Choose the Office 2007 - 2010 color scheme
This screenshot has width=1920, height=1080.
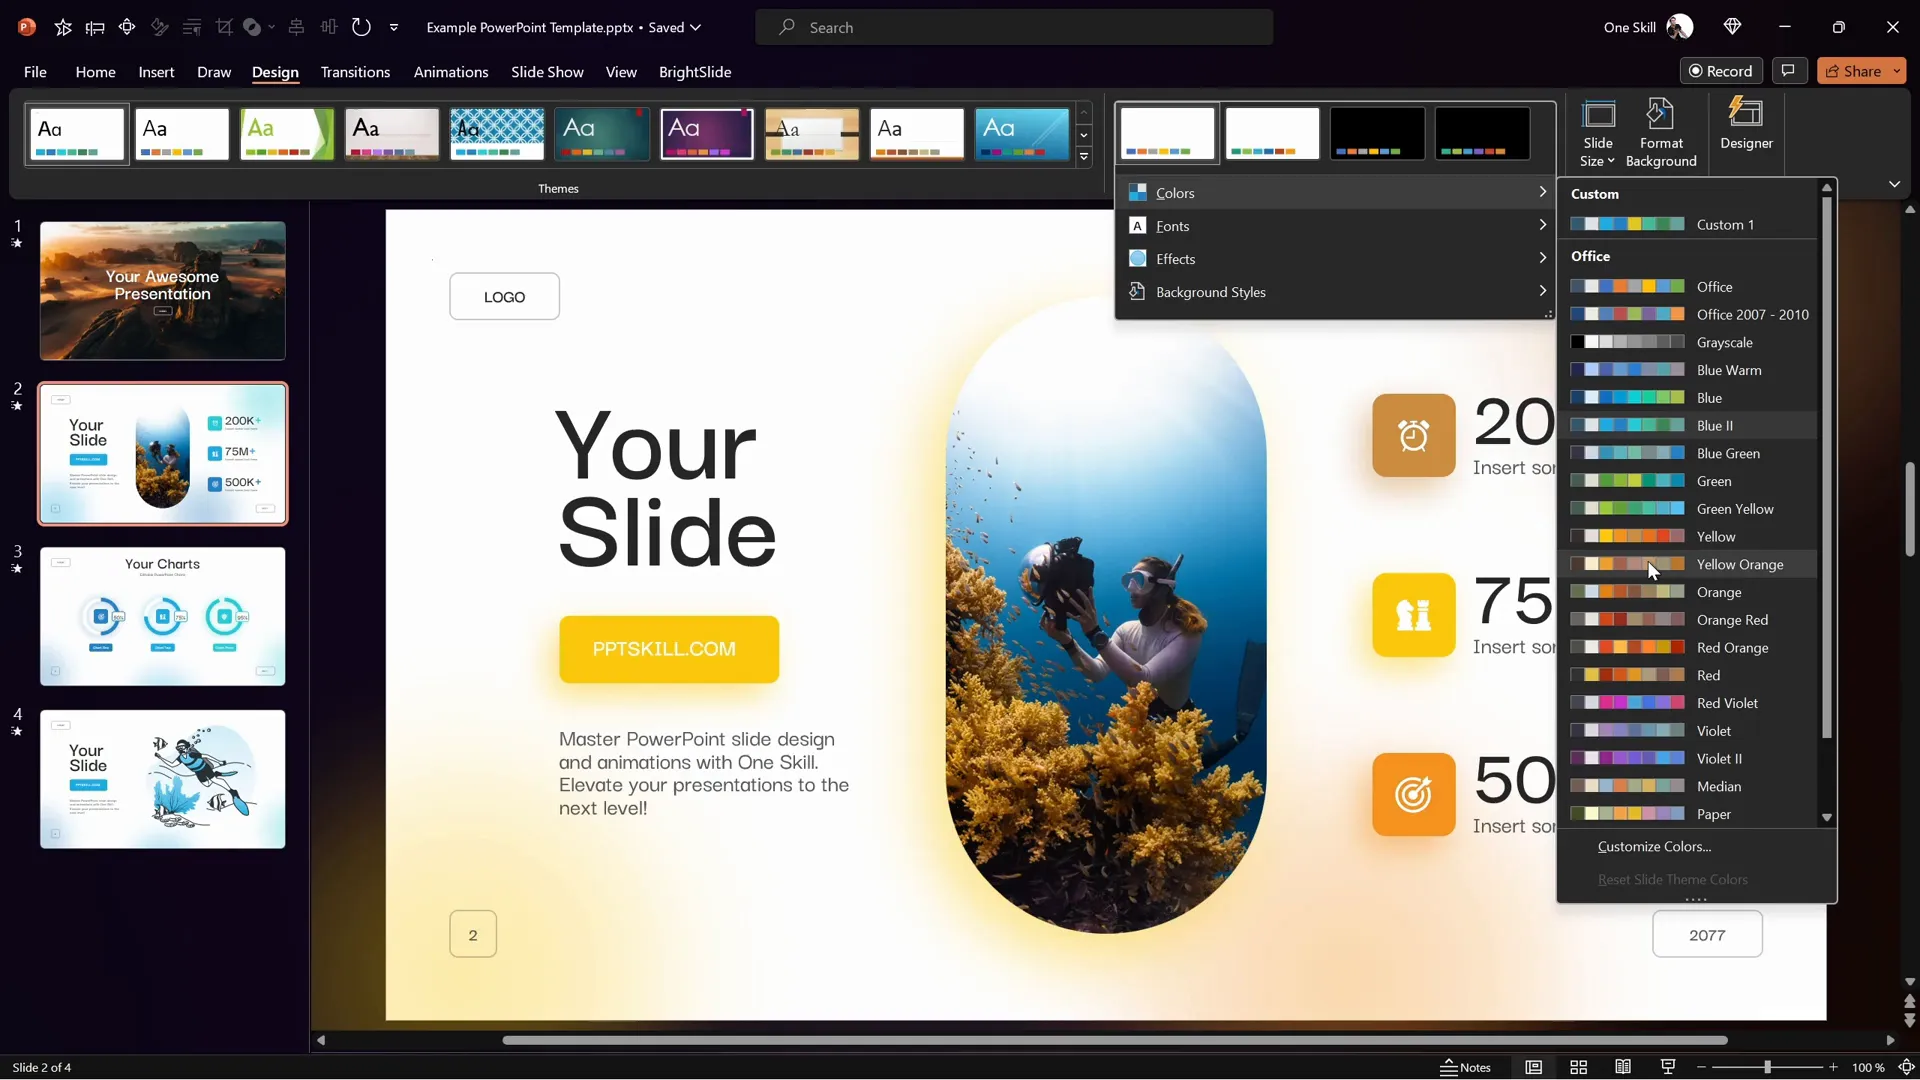click(x=1688, y=315)
